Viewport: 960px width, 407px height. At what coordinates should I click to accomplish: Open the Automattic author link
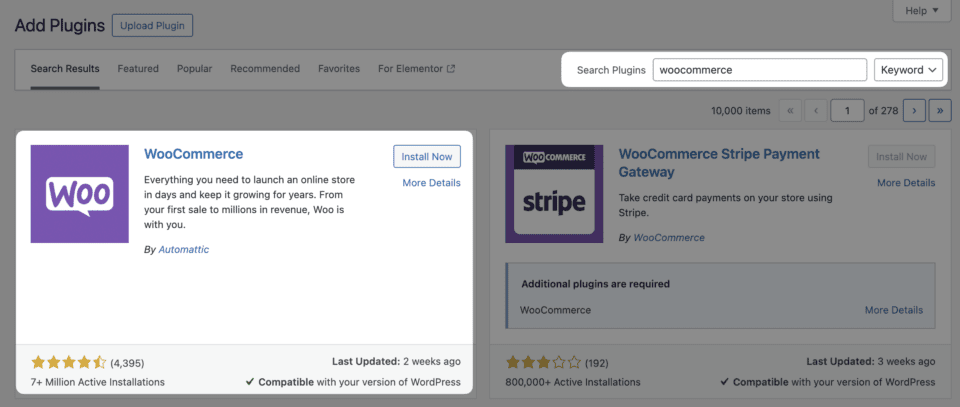[184, 249]
